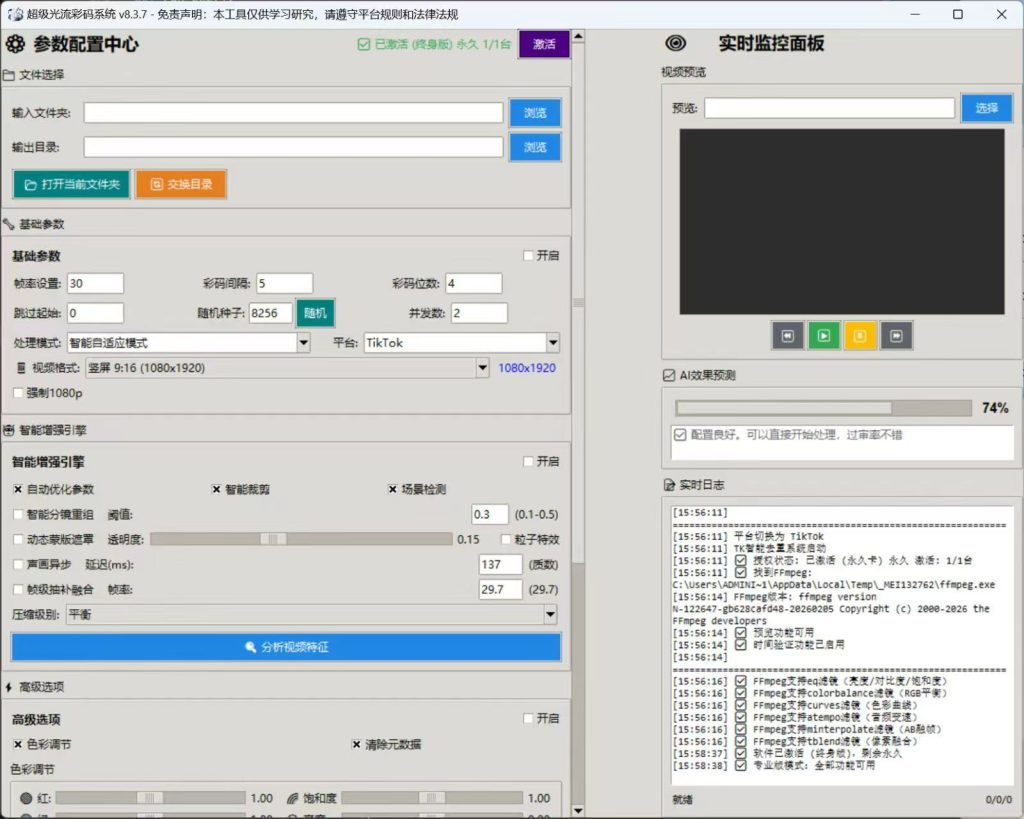Adjust 红 color slider handle
Screen dimensions: 1024x819
coord(150,798)
